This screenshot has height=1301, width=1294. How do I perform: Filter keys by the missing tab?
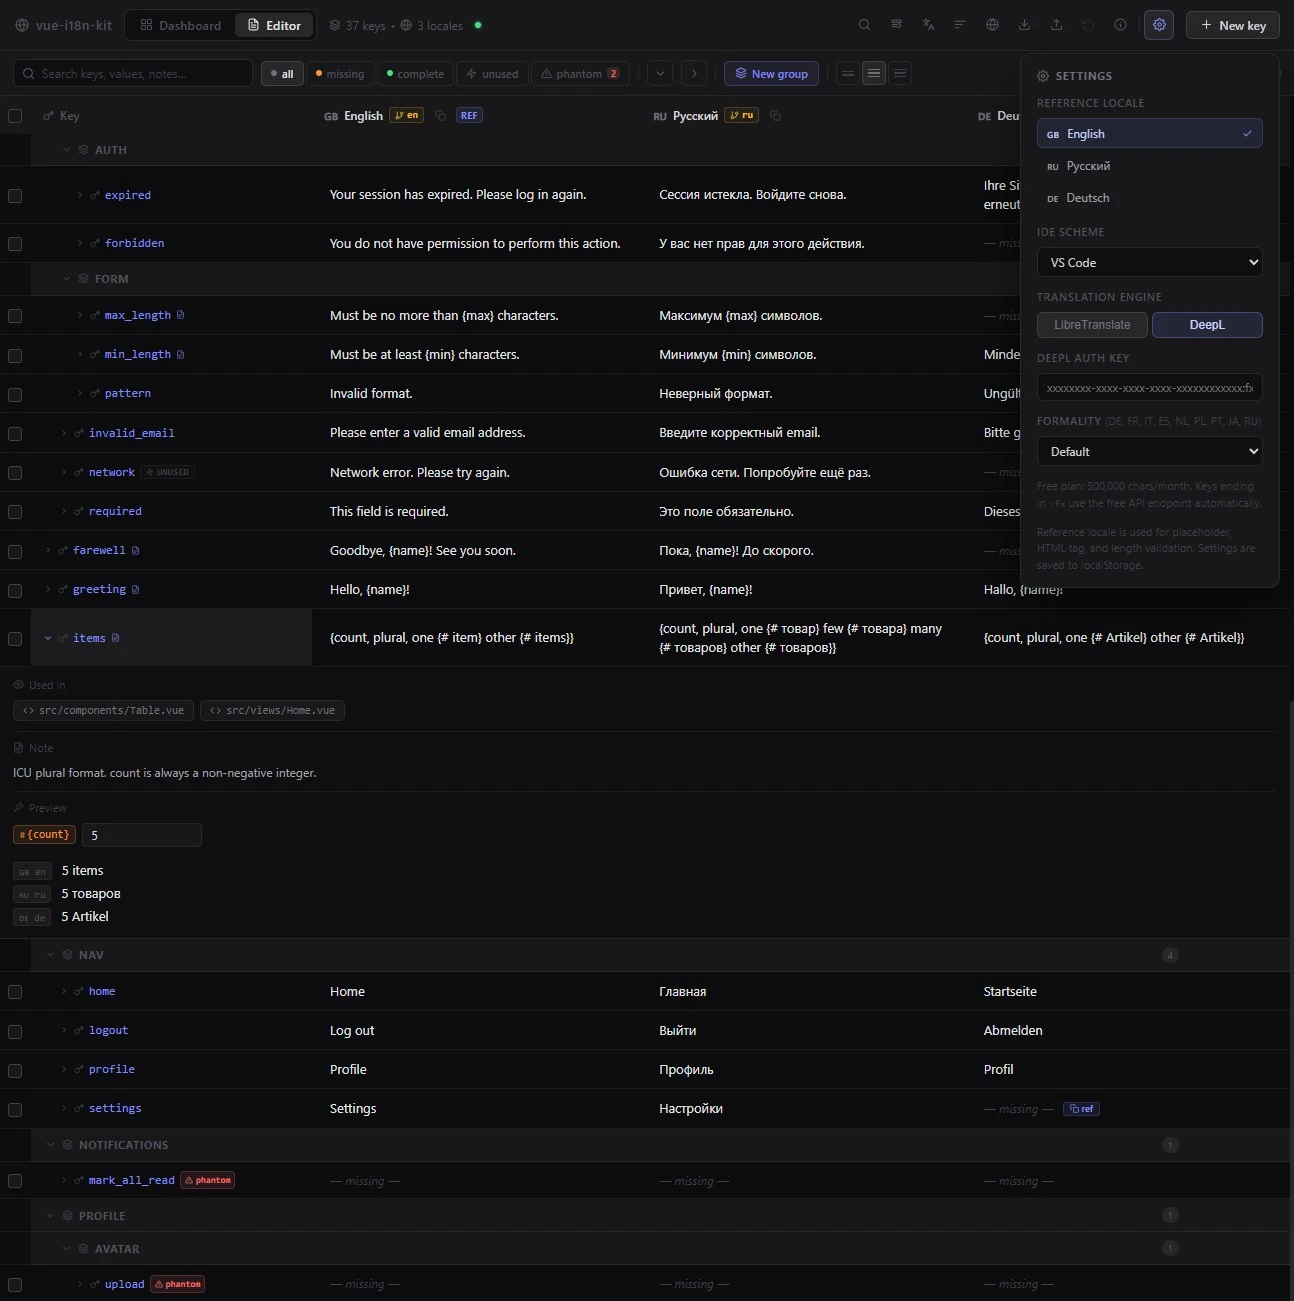coord(339,74)
